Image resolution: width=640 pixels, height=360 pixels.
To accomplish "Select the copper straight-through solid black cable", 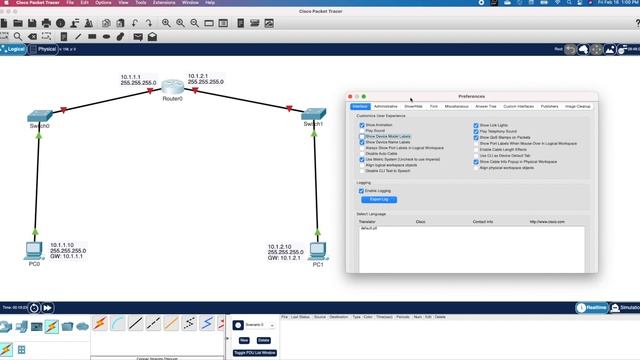I will point(136,323).
